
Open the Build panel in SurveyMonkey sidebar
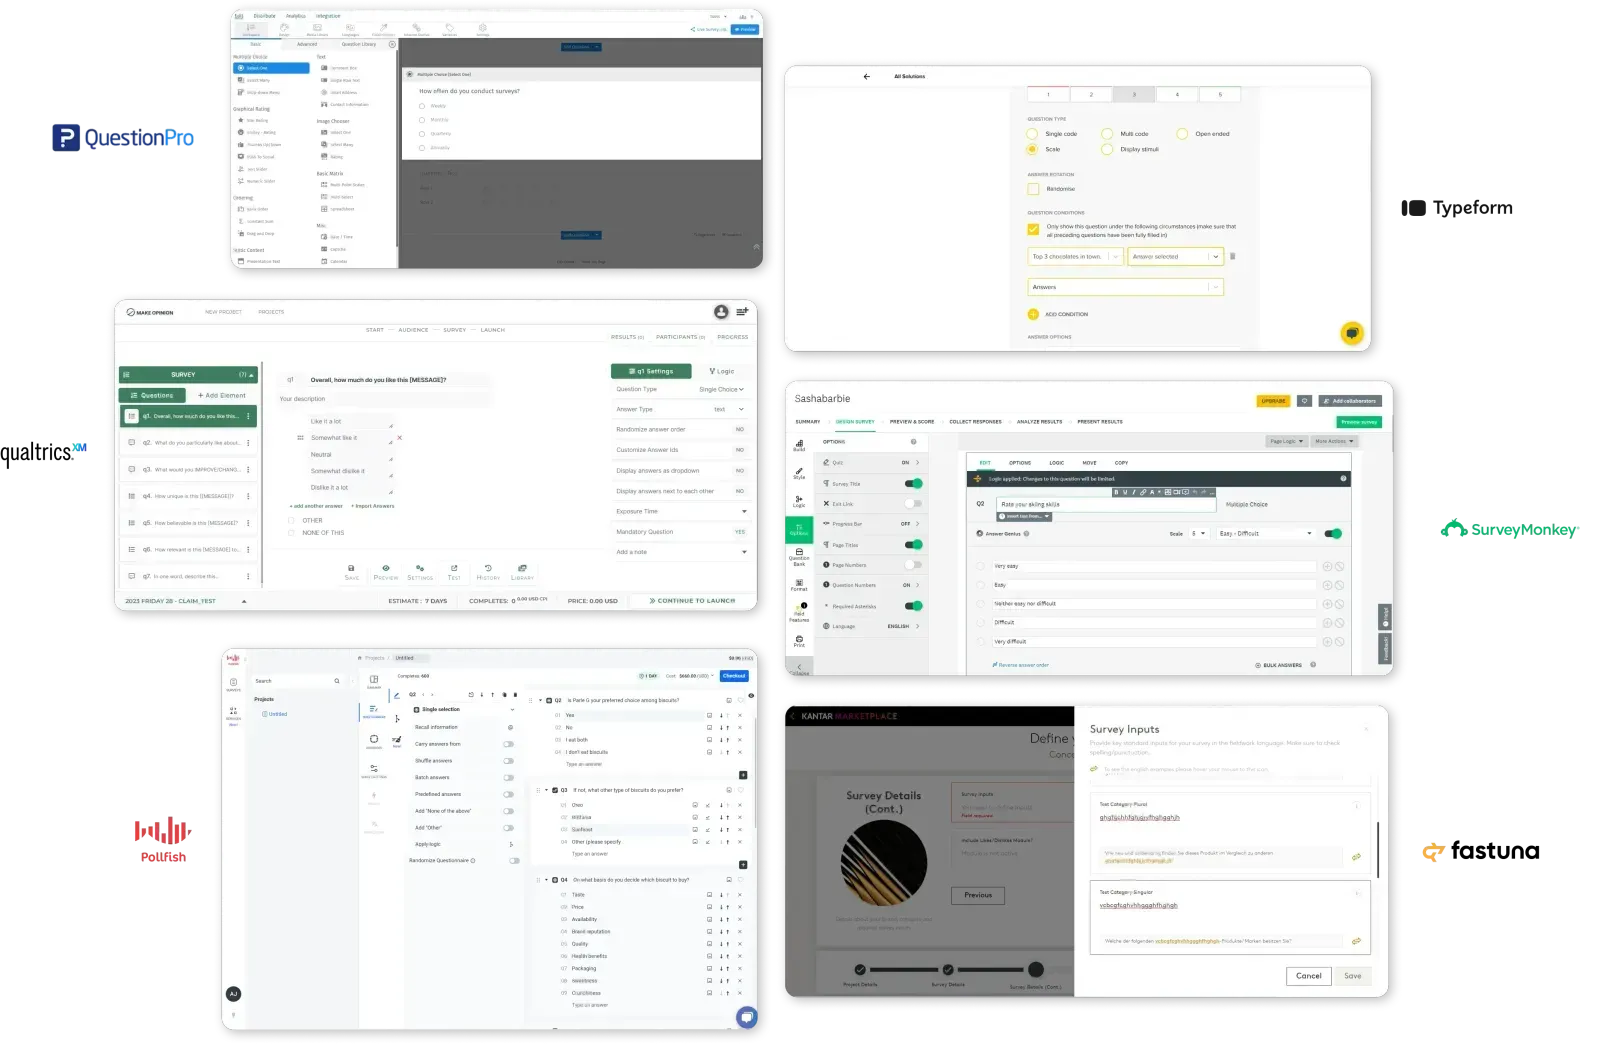799,445
